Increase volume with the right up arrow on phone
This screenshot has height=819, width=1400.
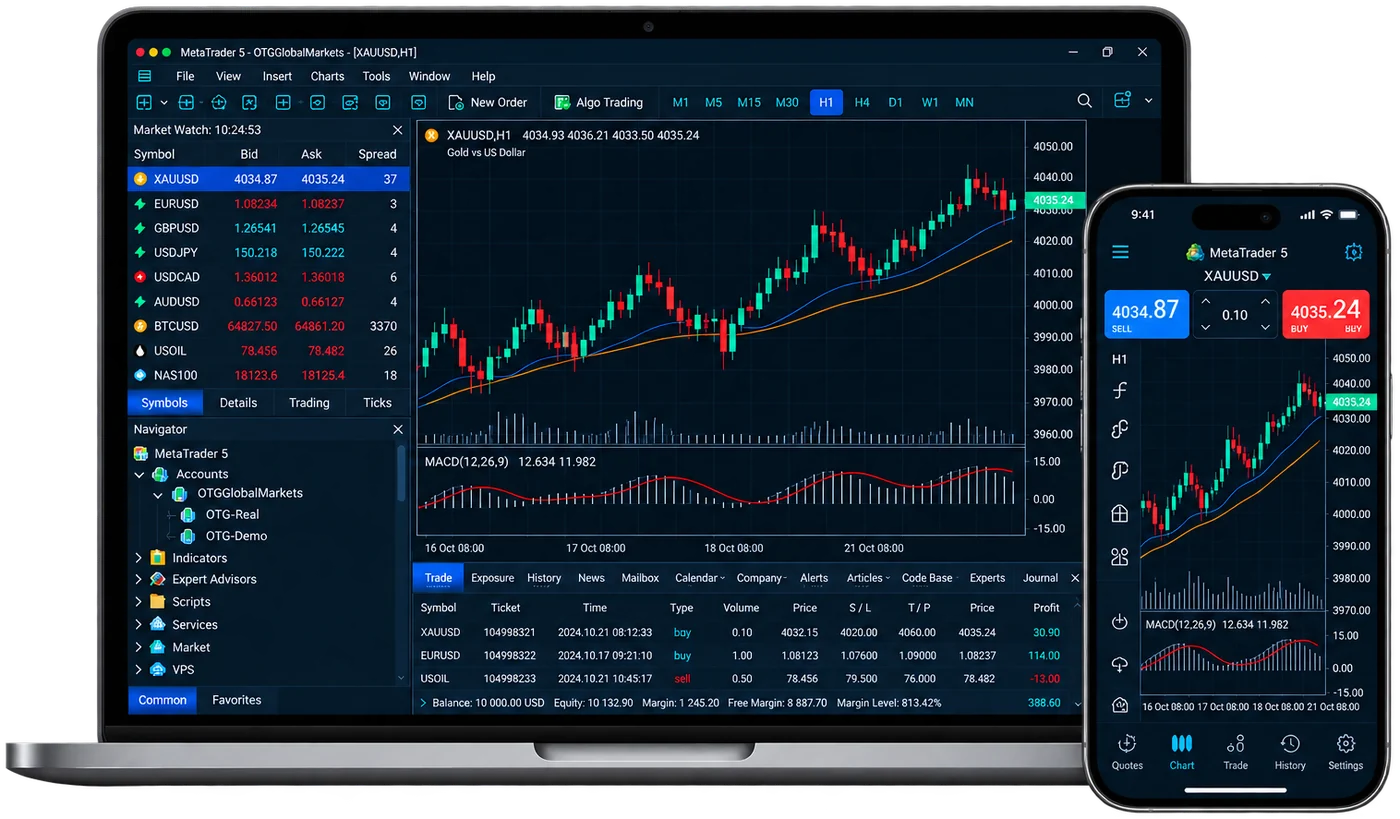[x=1265, y=302]
